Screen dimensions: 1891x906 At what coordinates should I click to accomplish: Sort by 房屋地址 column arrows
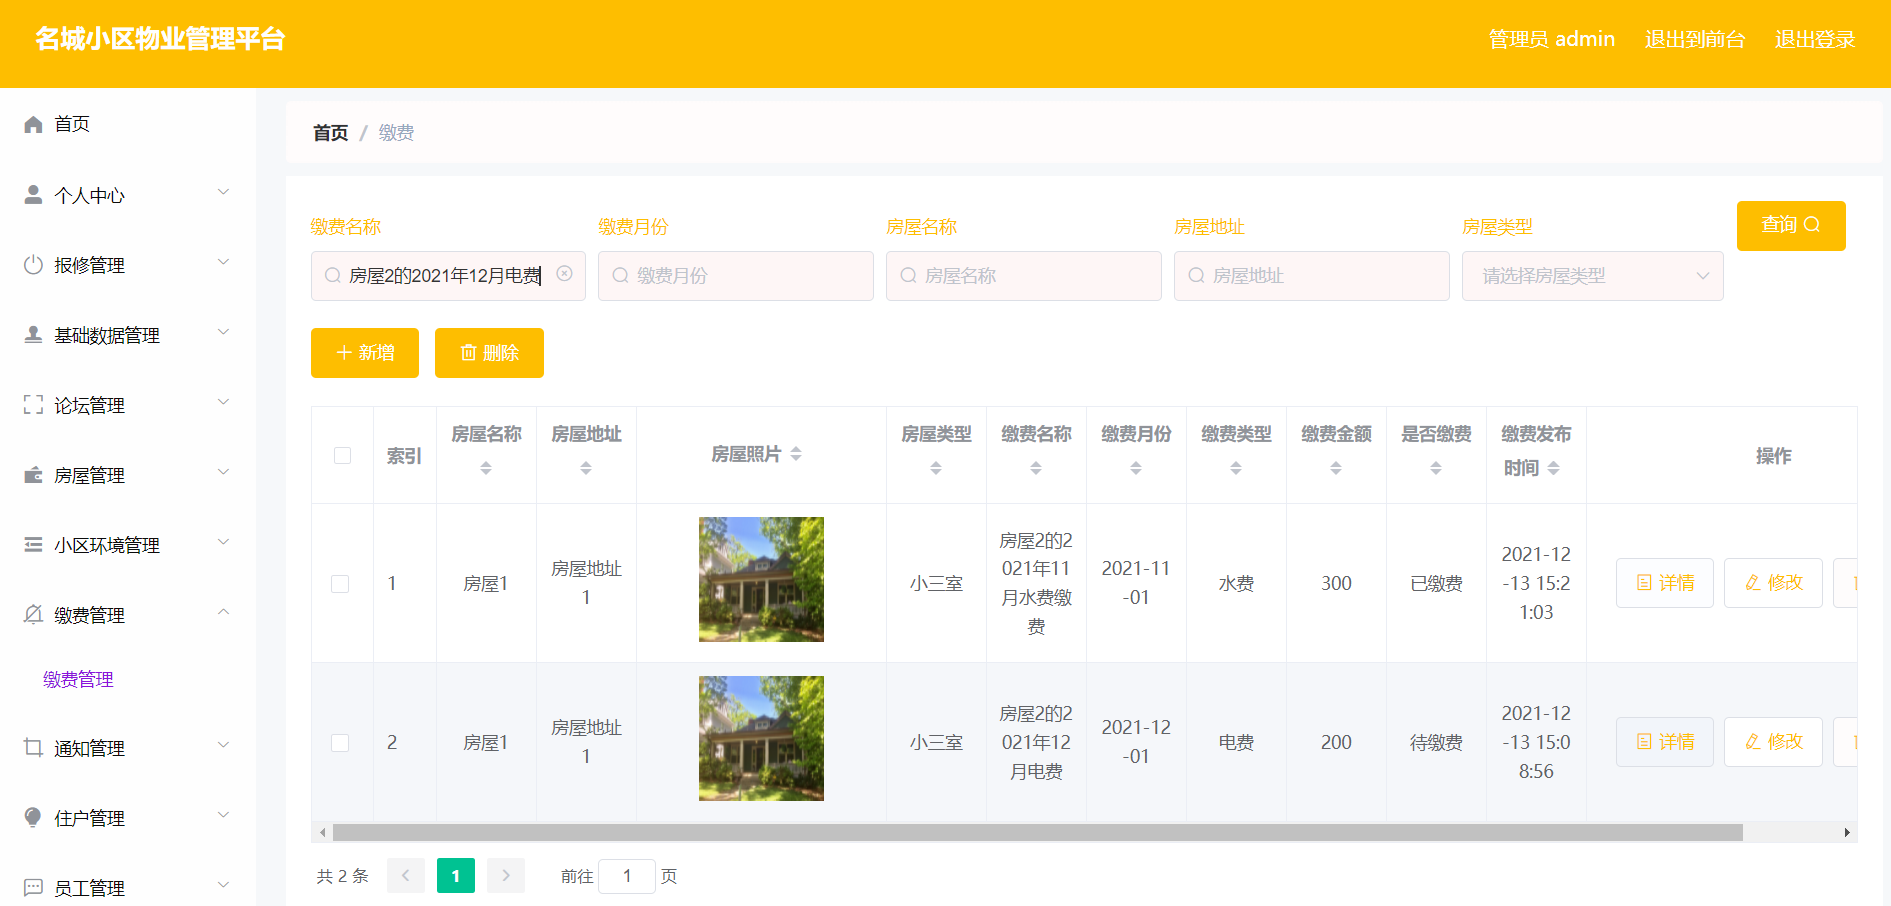586,468
